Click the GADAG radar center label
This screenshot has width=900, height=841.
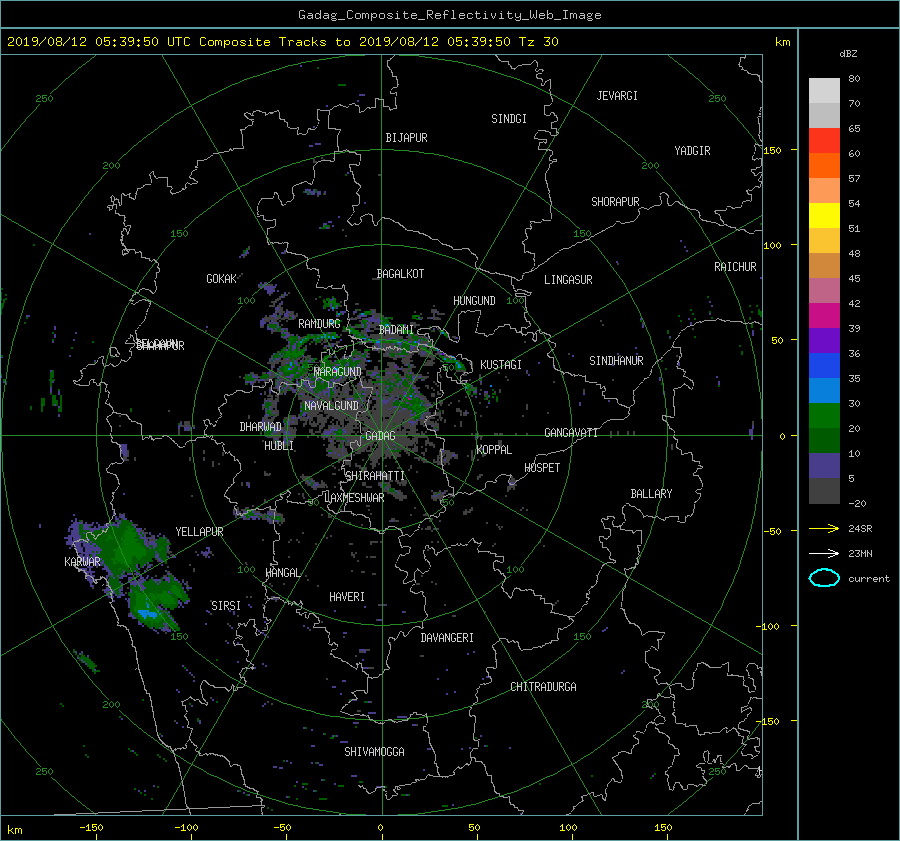click(380, 436)
